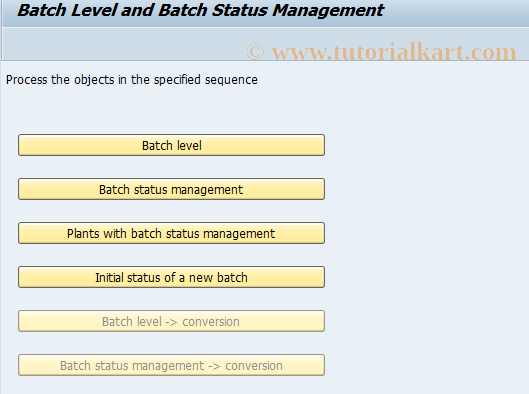Image resolution: width=529 pixels, height=394 pixels.
Task: Click greyed-out Batch status management -> conversion
Action: click(x=171, y=365)
